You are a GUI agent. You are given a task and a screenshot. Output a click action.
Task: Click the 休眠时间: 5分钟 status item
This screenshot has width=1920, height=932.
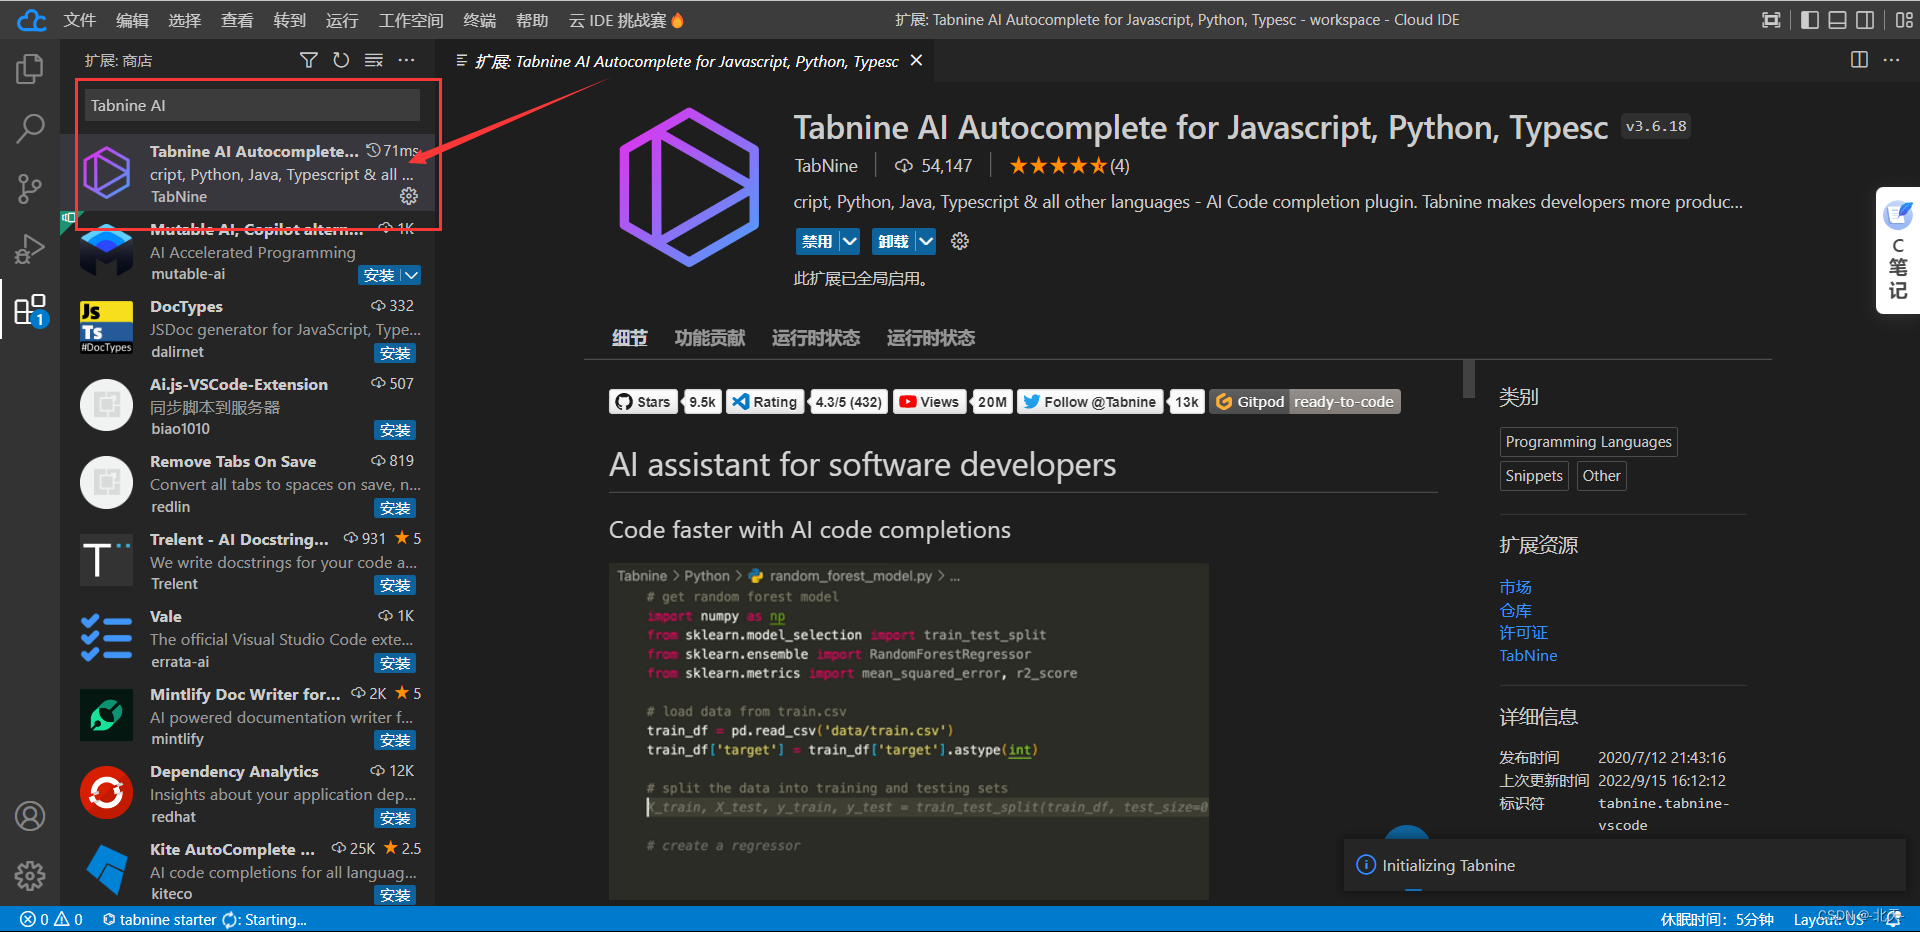(x=1717, y=920)
